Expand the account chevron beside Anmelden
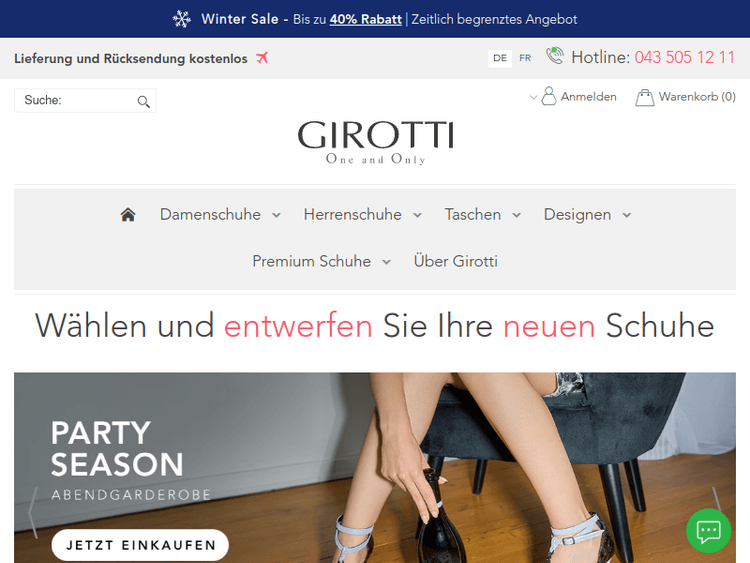Image resolution: width=750 pixels, height=563 pixels. (x=533, y=98)
